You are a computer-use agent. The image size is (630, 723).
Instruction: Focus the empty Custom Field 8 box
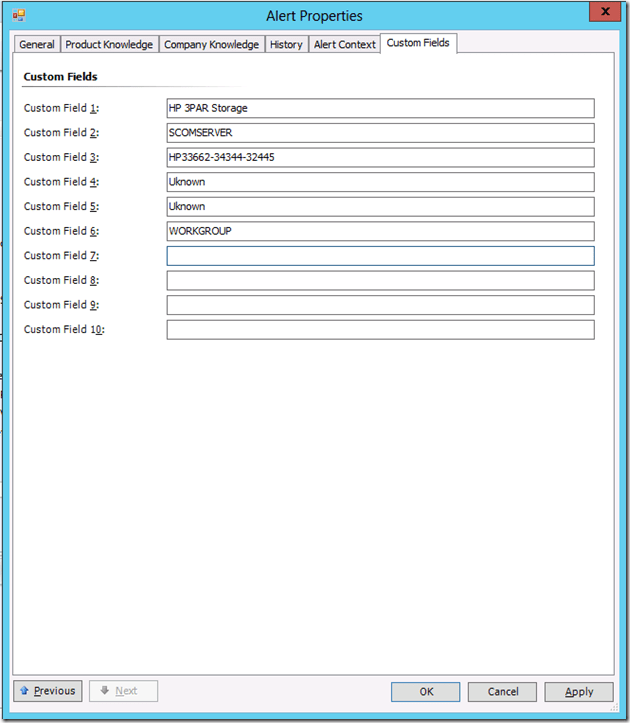point(380,280)
